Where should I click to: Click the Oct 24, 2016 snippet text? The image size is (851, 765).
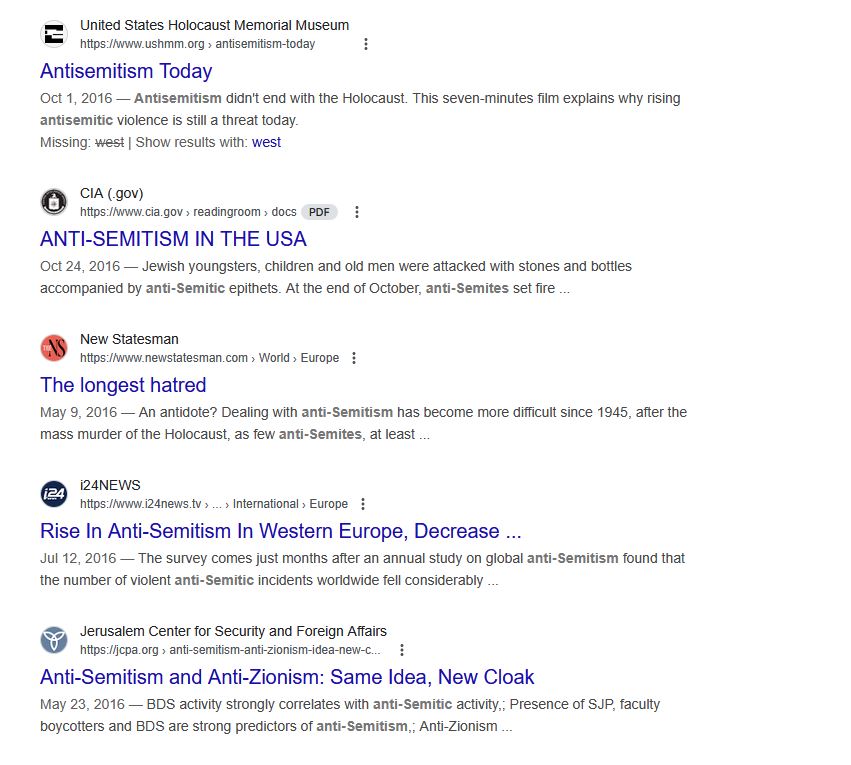[x=336, y=277]
